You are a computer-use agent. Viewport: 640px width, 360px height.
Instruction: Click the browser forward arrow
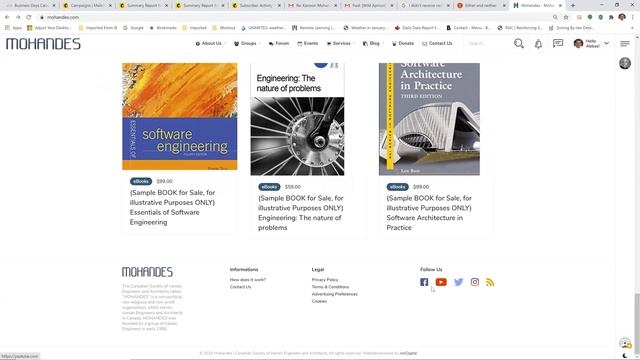[18, 17]
